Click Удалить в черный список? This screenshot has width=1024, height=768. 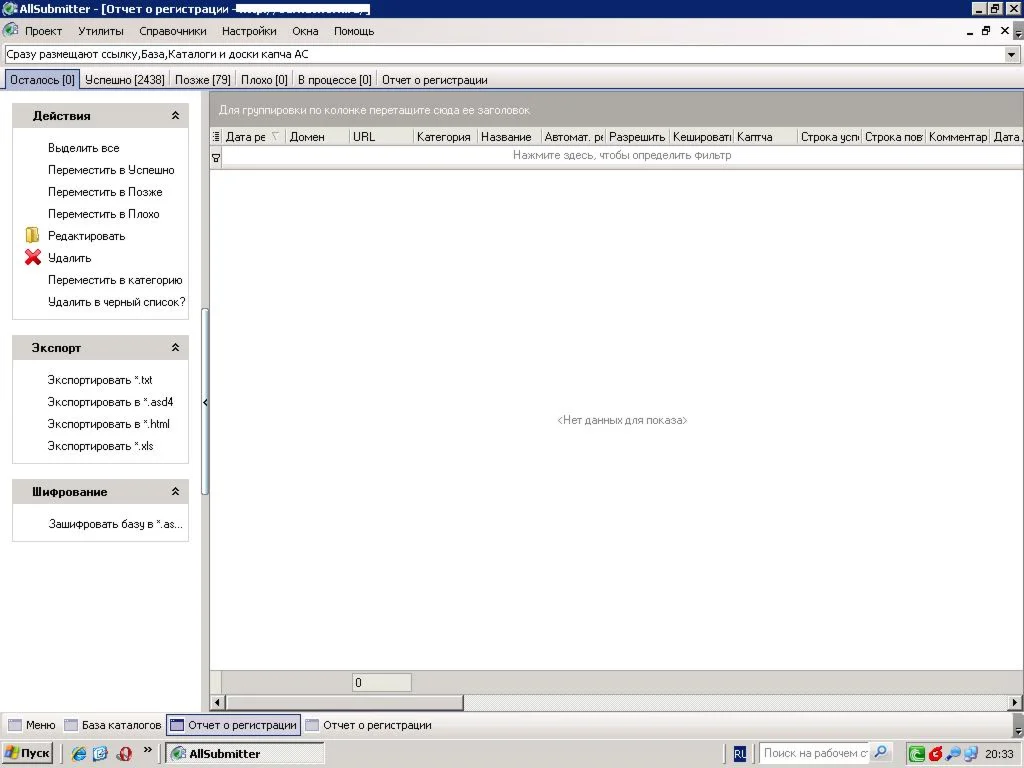116,302
